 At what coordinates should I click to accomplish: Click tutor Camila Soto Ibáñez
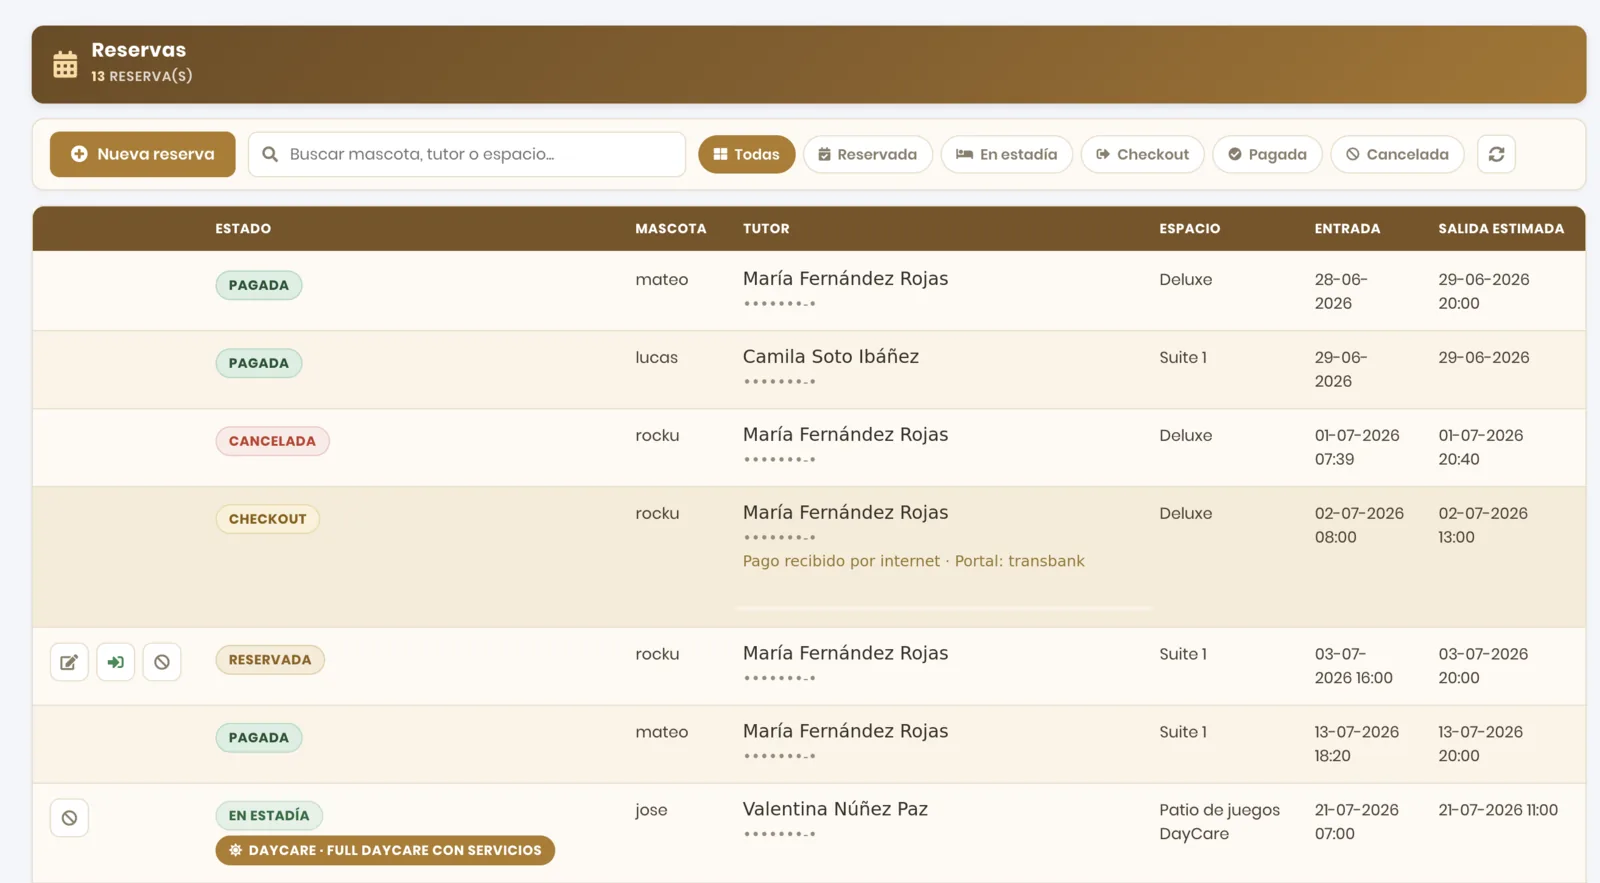[831, 356]
